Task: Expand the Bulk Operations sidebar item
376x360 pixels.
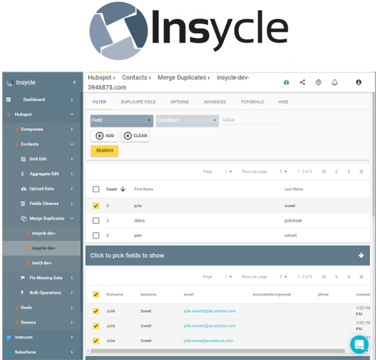Action: coord(72,293)
